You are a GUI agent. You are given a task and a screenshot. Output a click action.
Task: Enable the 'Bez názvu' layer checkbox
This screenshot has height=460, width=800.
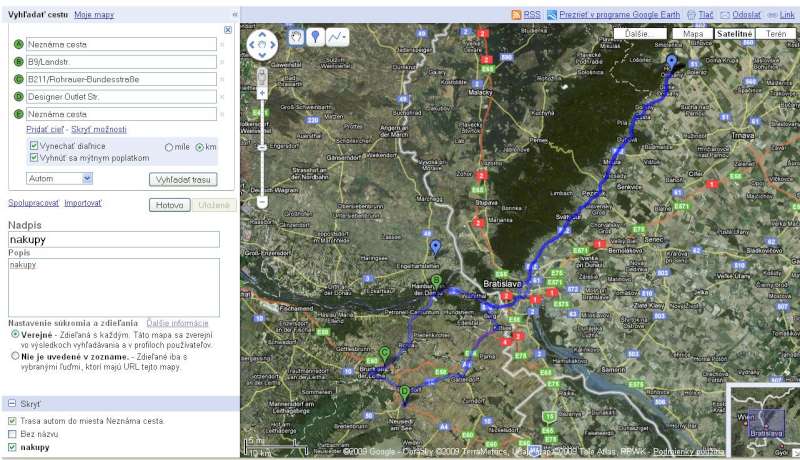tap(12, 434)
